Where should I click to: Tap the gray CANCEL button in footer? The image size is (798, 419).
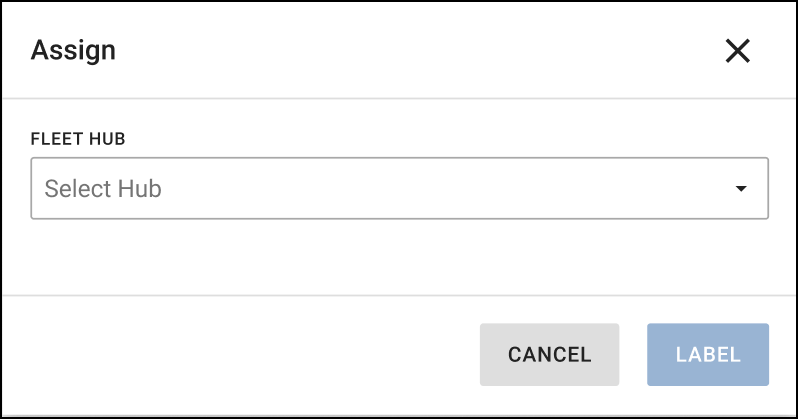[x=549, y=354]
